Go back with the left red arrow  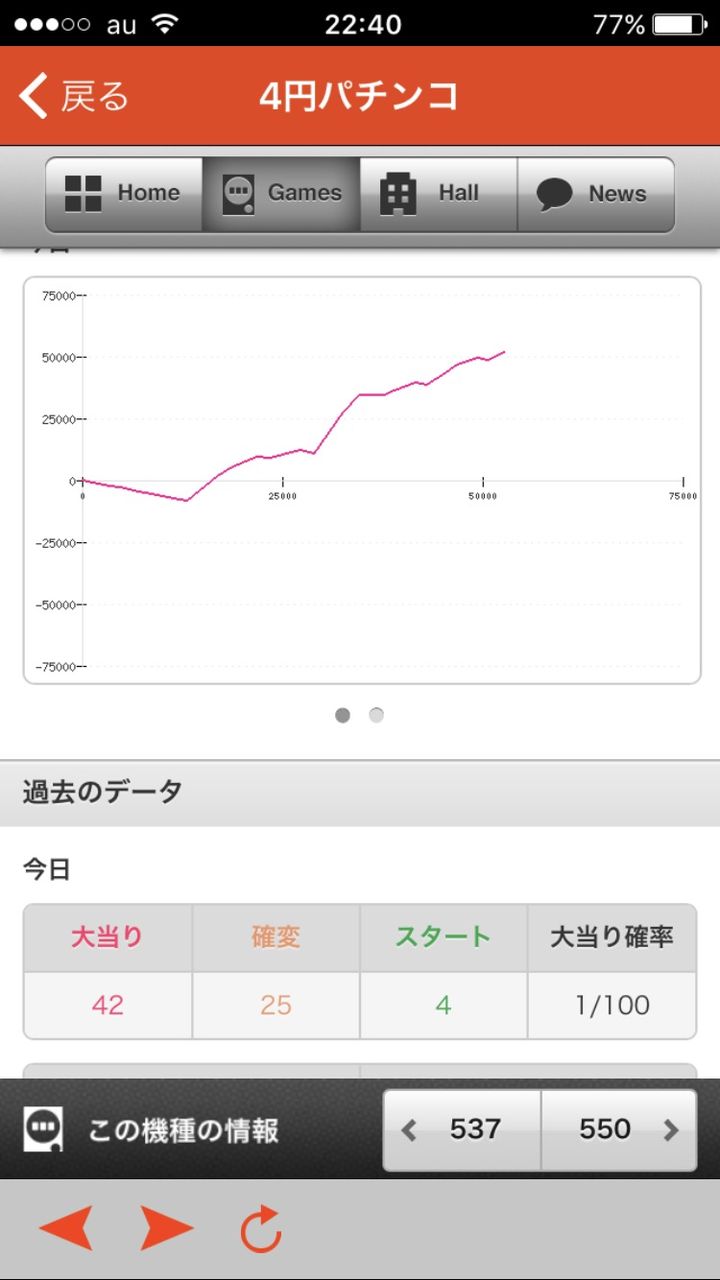(x=66, y=1228)
